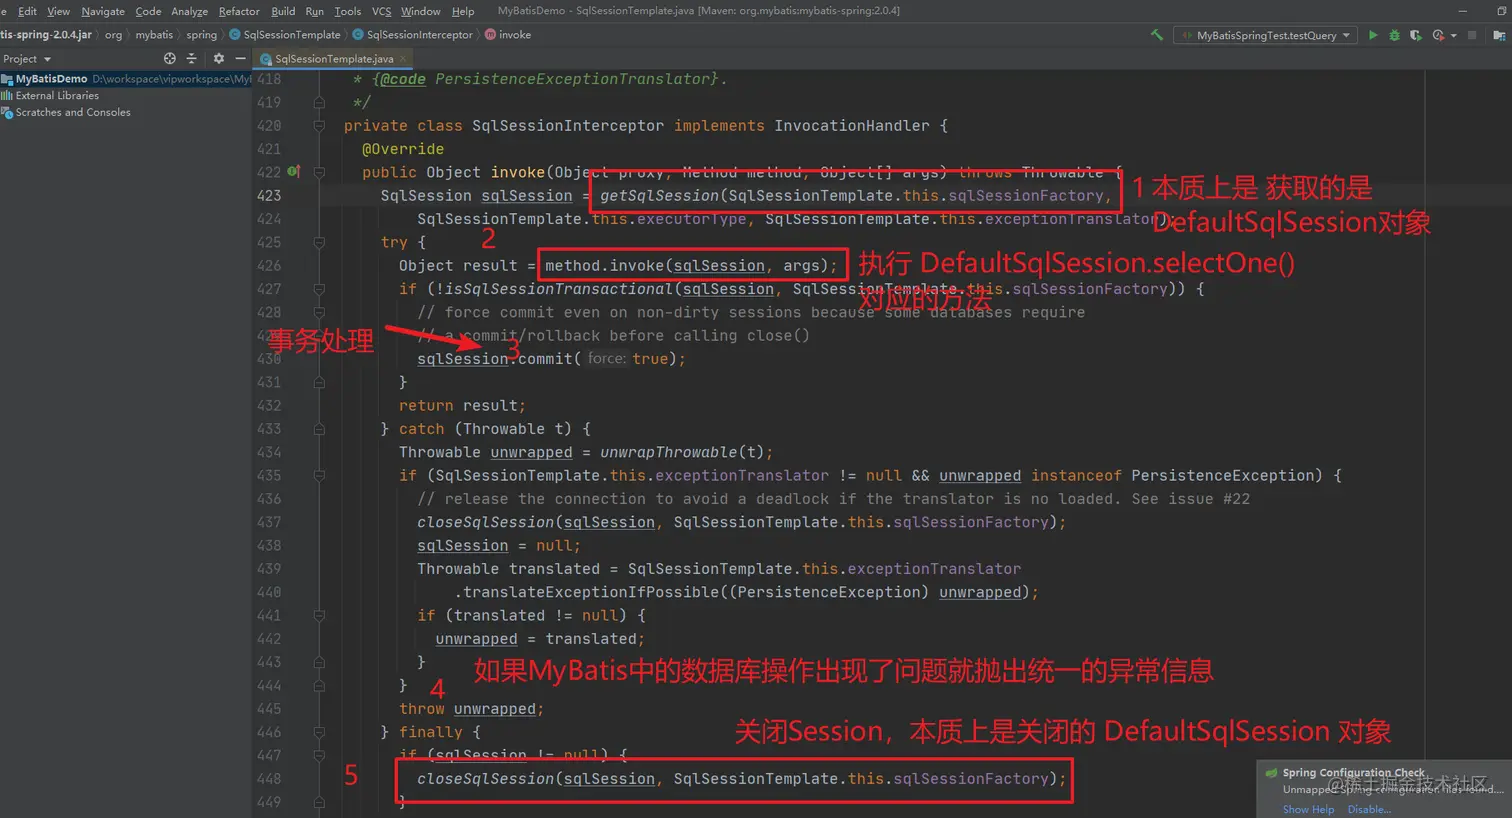Image resolution: width=1512 pixels, height=818 pixels.
Task: Open the Help menu
Action: 463,11
